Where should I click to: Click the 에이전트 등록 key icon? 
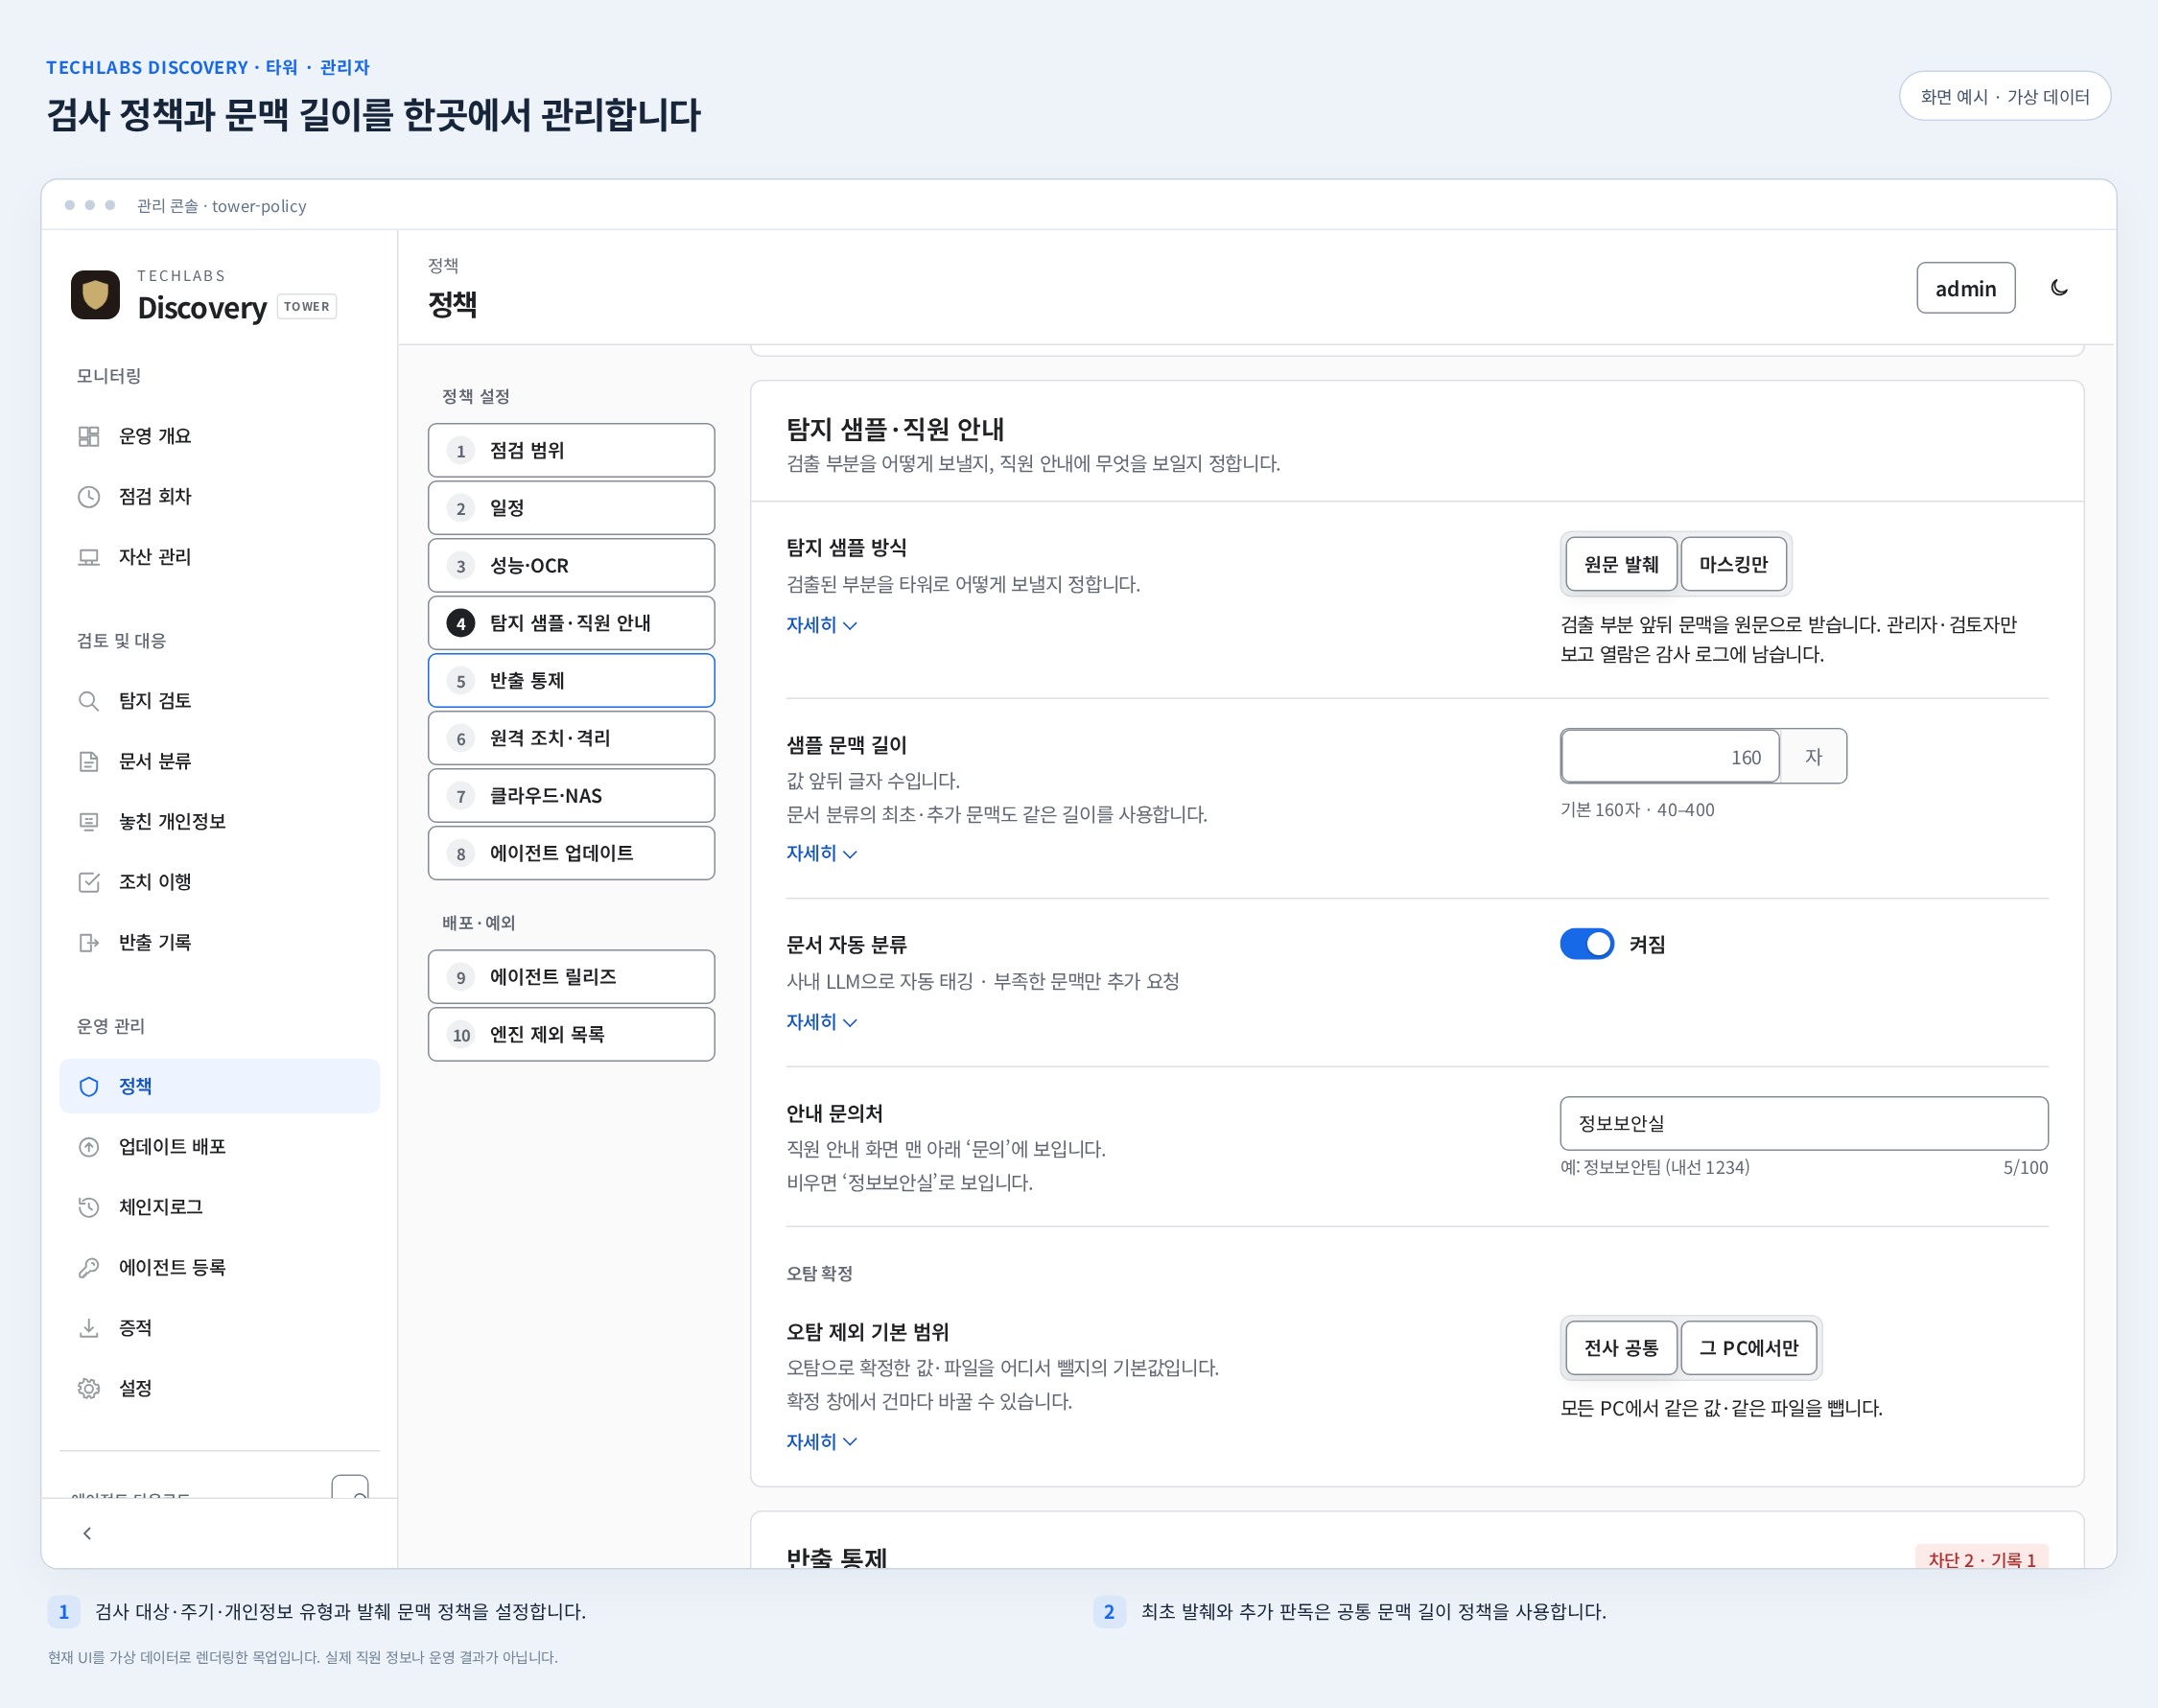(x=89, y=1267)
